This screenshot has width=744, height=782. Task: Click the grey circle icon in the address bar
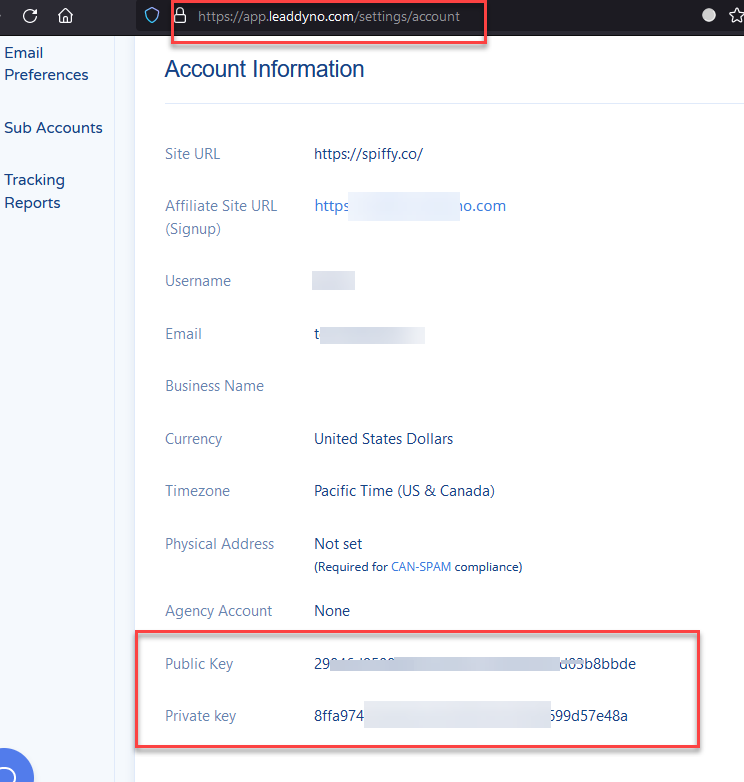tap(709, 15)
